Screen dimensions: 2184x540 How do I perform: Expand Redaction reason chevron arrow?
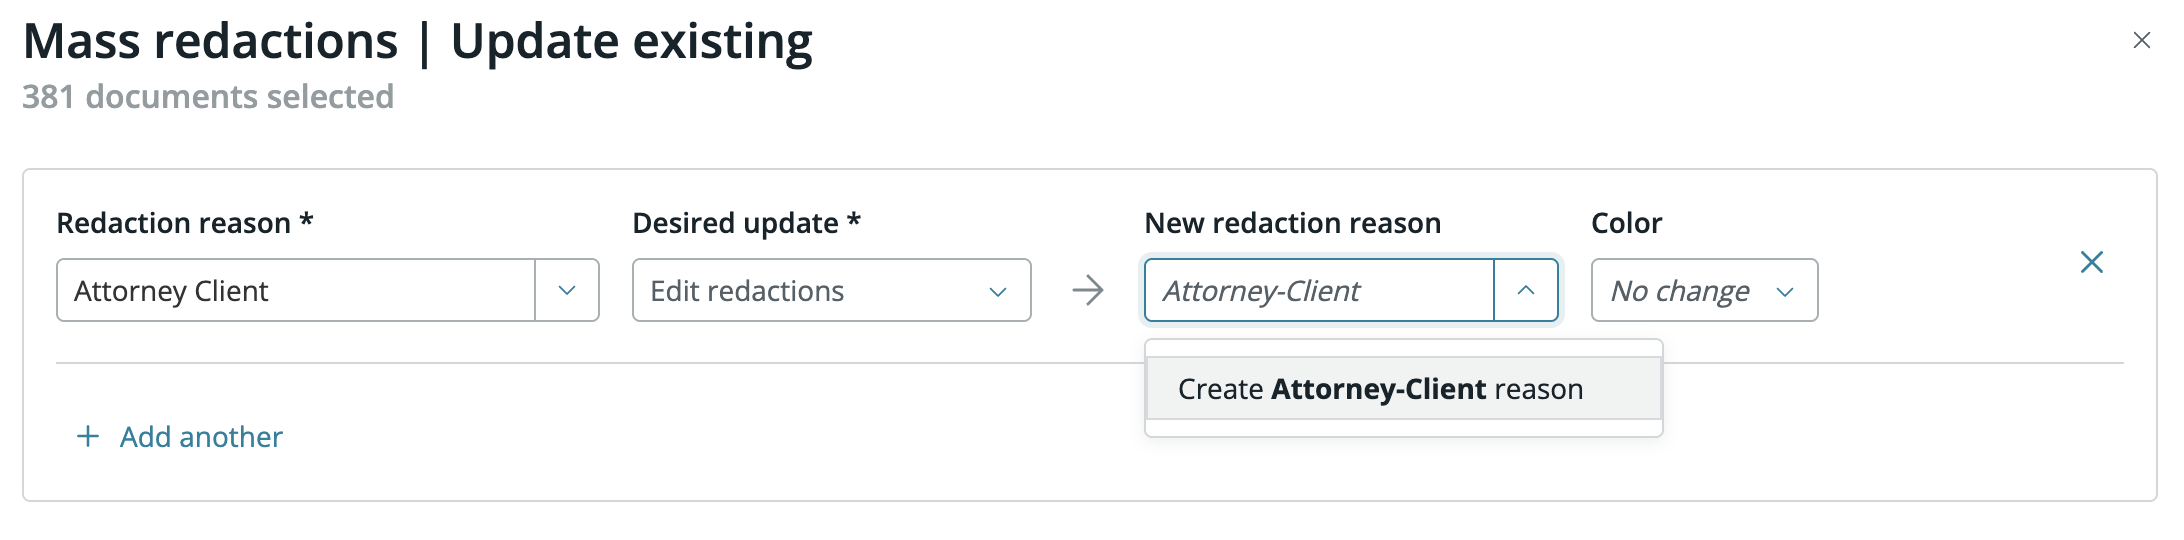pos(567,290)
